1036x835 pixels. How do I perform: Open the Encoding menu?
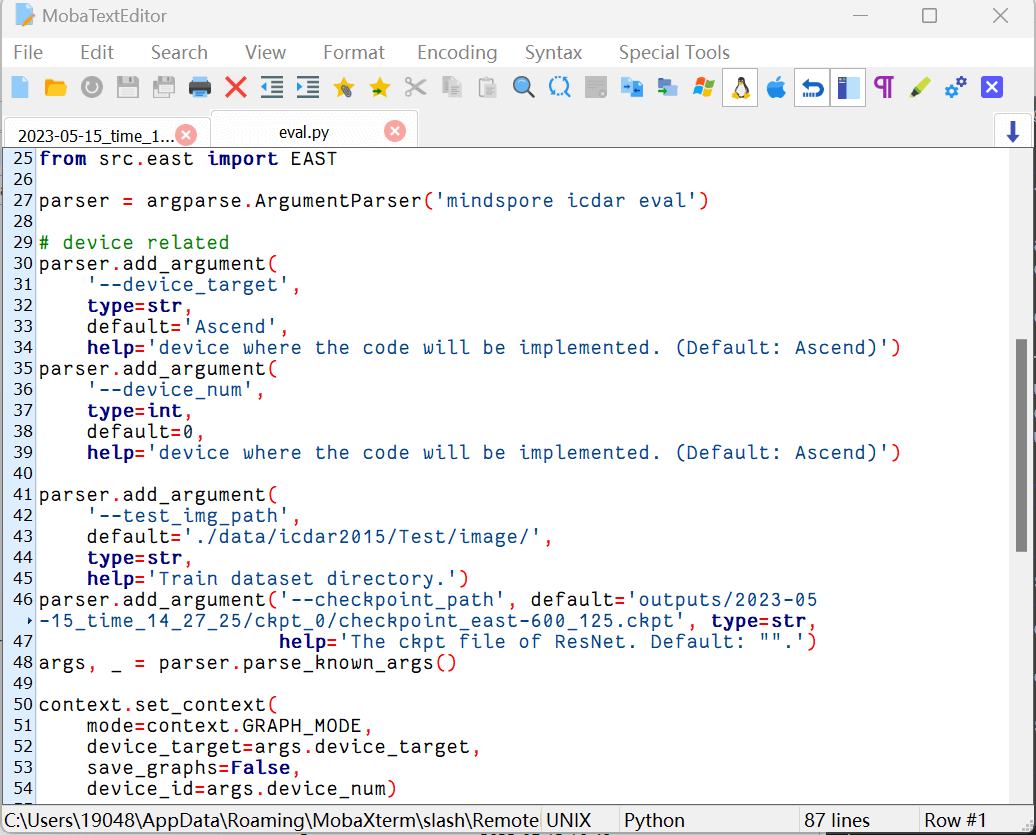pyautogui.click(x=457, y=53)
